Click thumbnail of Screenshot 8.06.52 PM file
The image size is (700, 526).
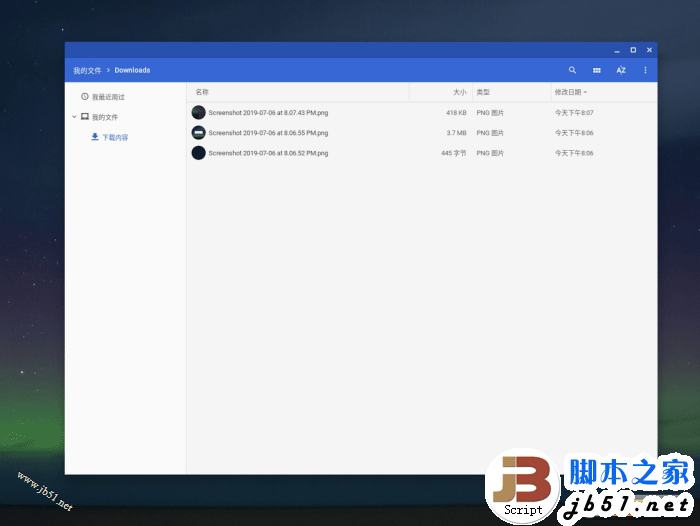click(x=198, y=153)
